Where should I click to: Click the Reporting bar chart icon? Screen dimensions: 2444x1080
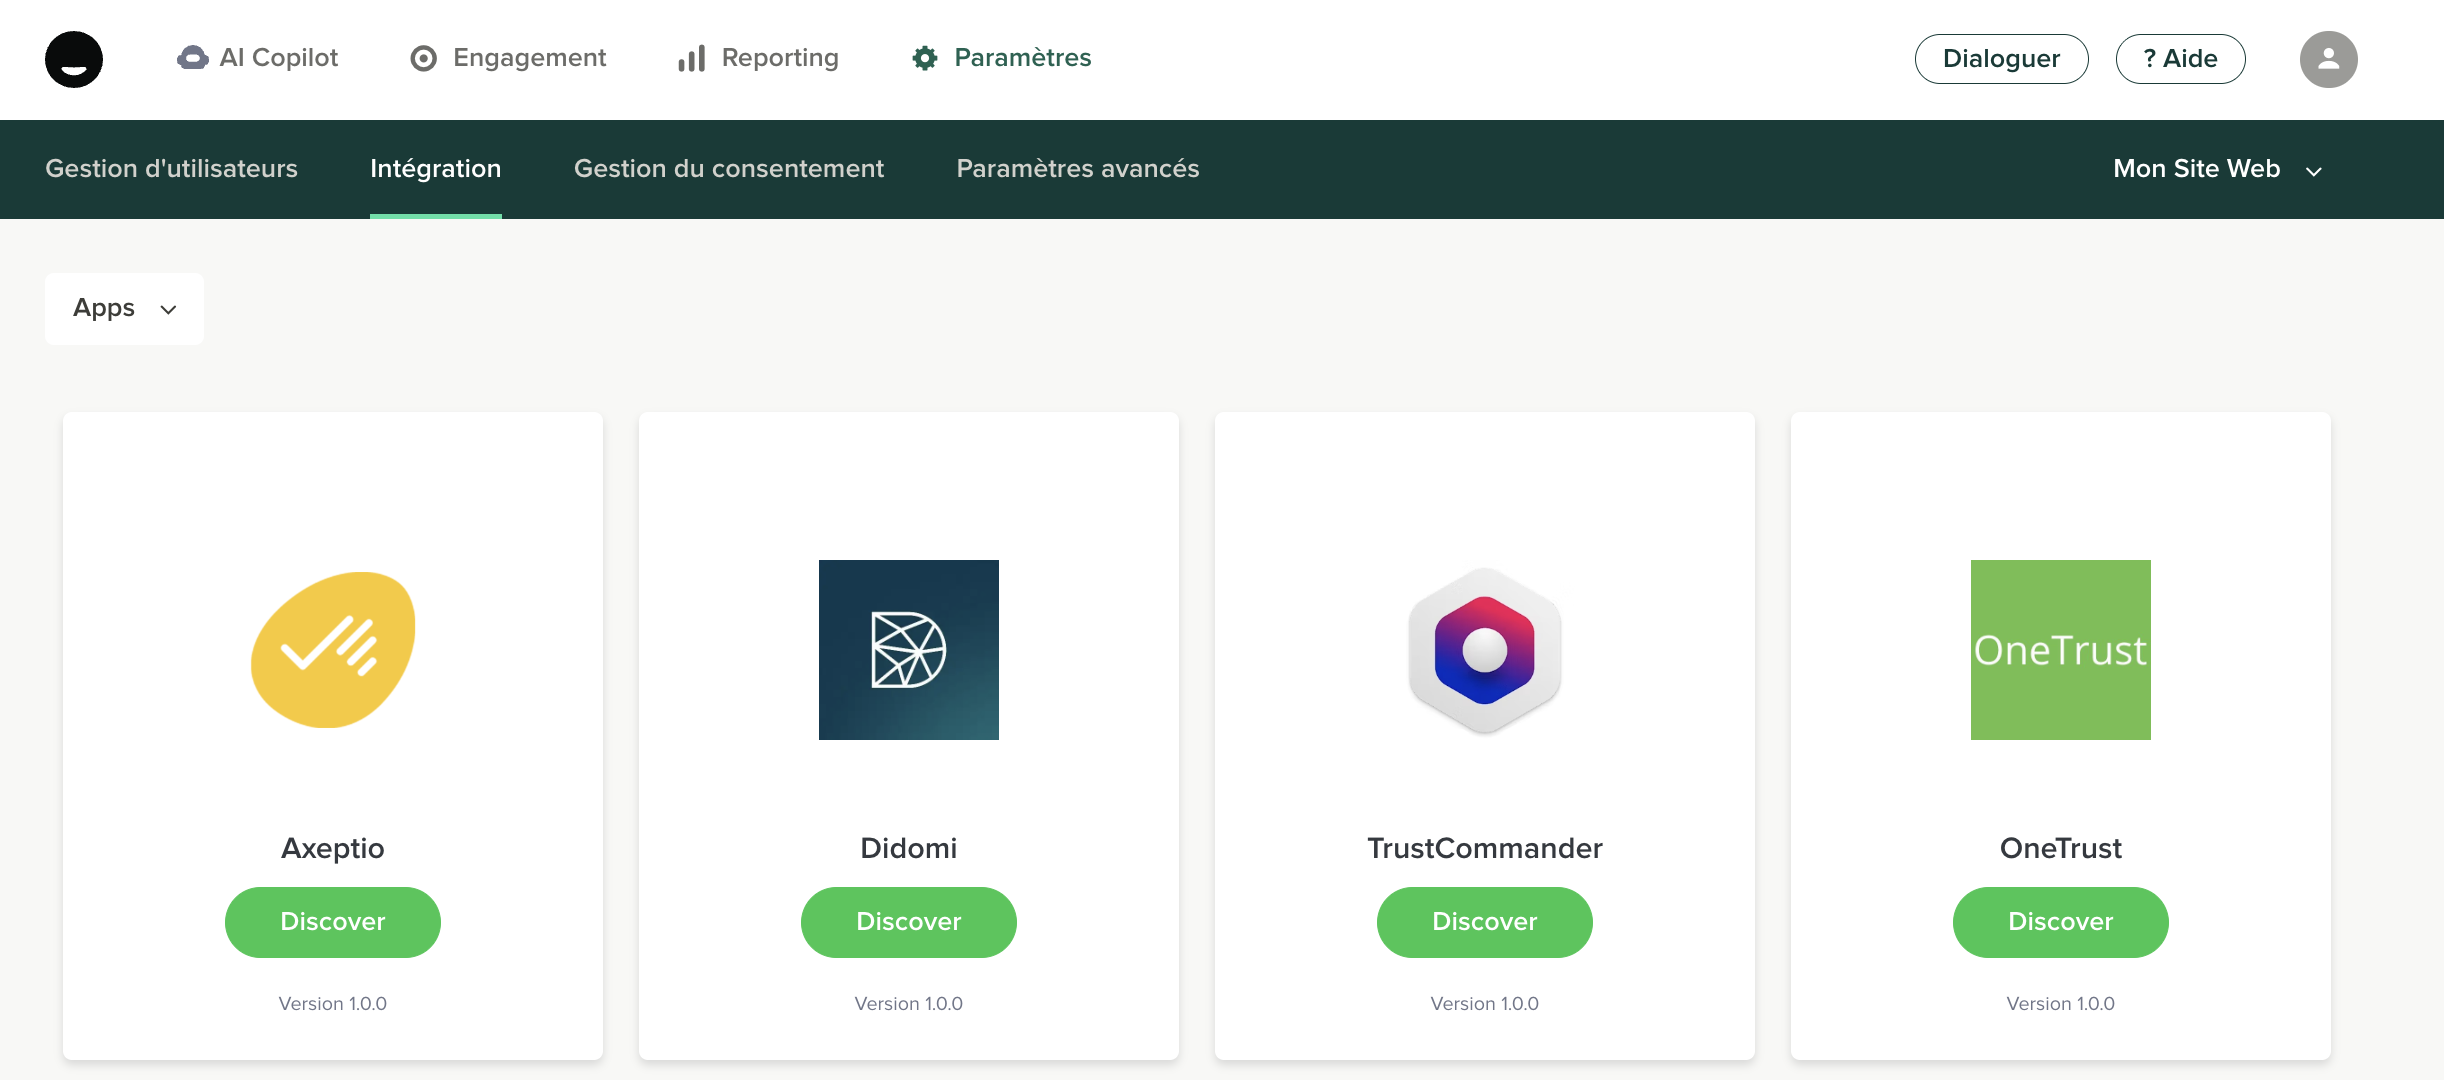692,59
